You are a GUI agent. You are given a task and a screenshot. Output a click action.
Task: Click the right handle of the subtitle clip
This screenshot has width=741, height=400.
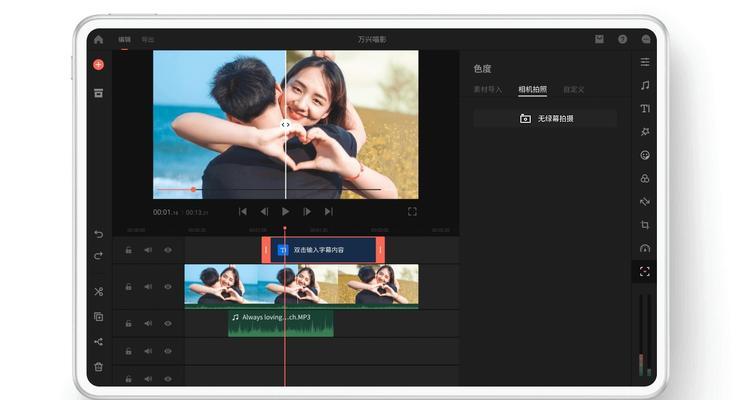380,250
